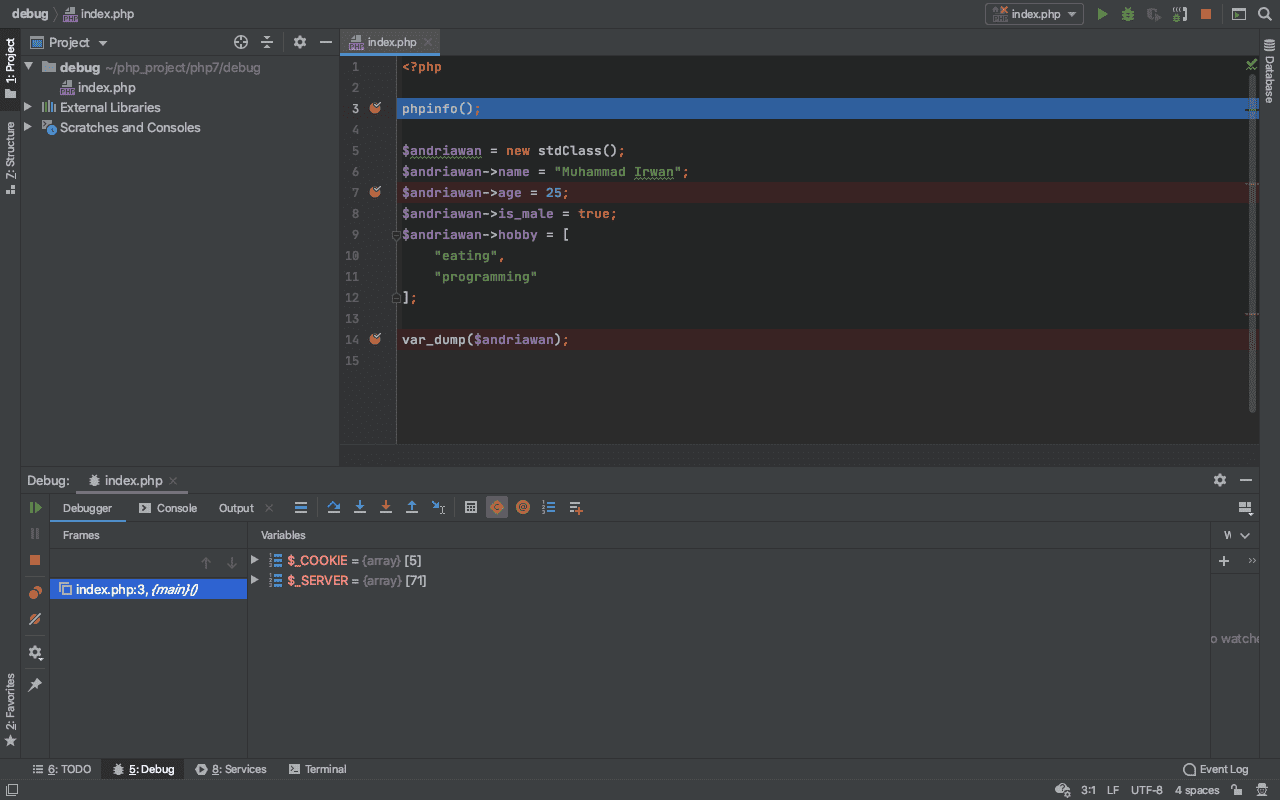Click the Step Over debugger icon
The height and width of the screenshot is (800, 1280).
[x=334, y=508]
